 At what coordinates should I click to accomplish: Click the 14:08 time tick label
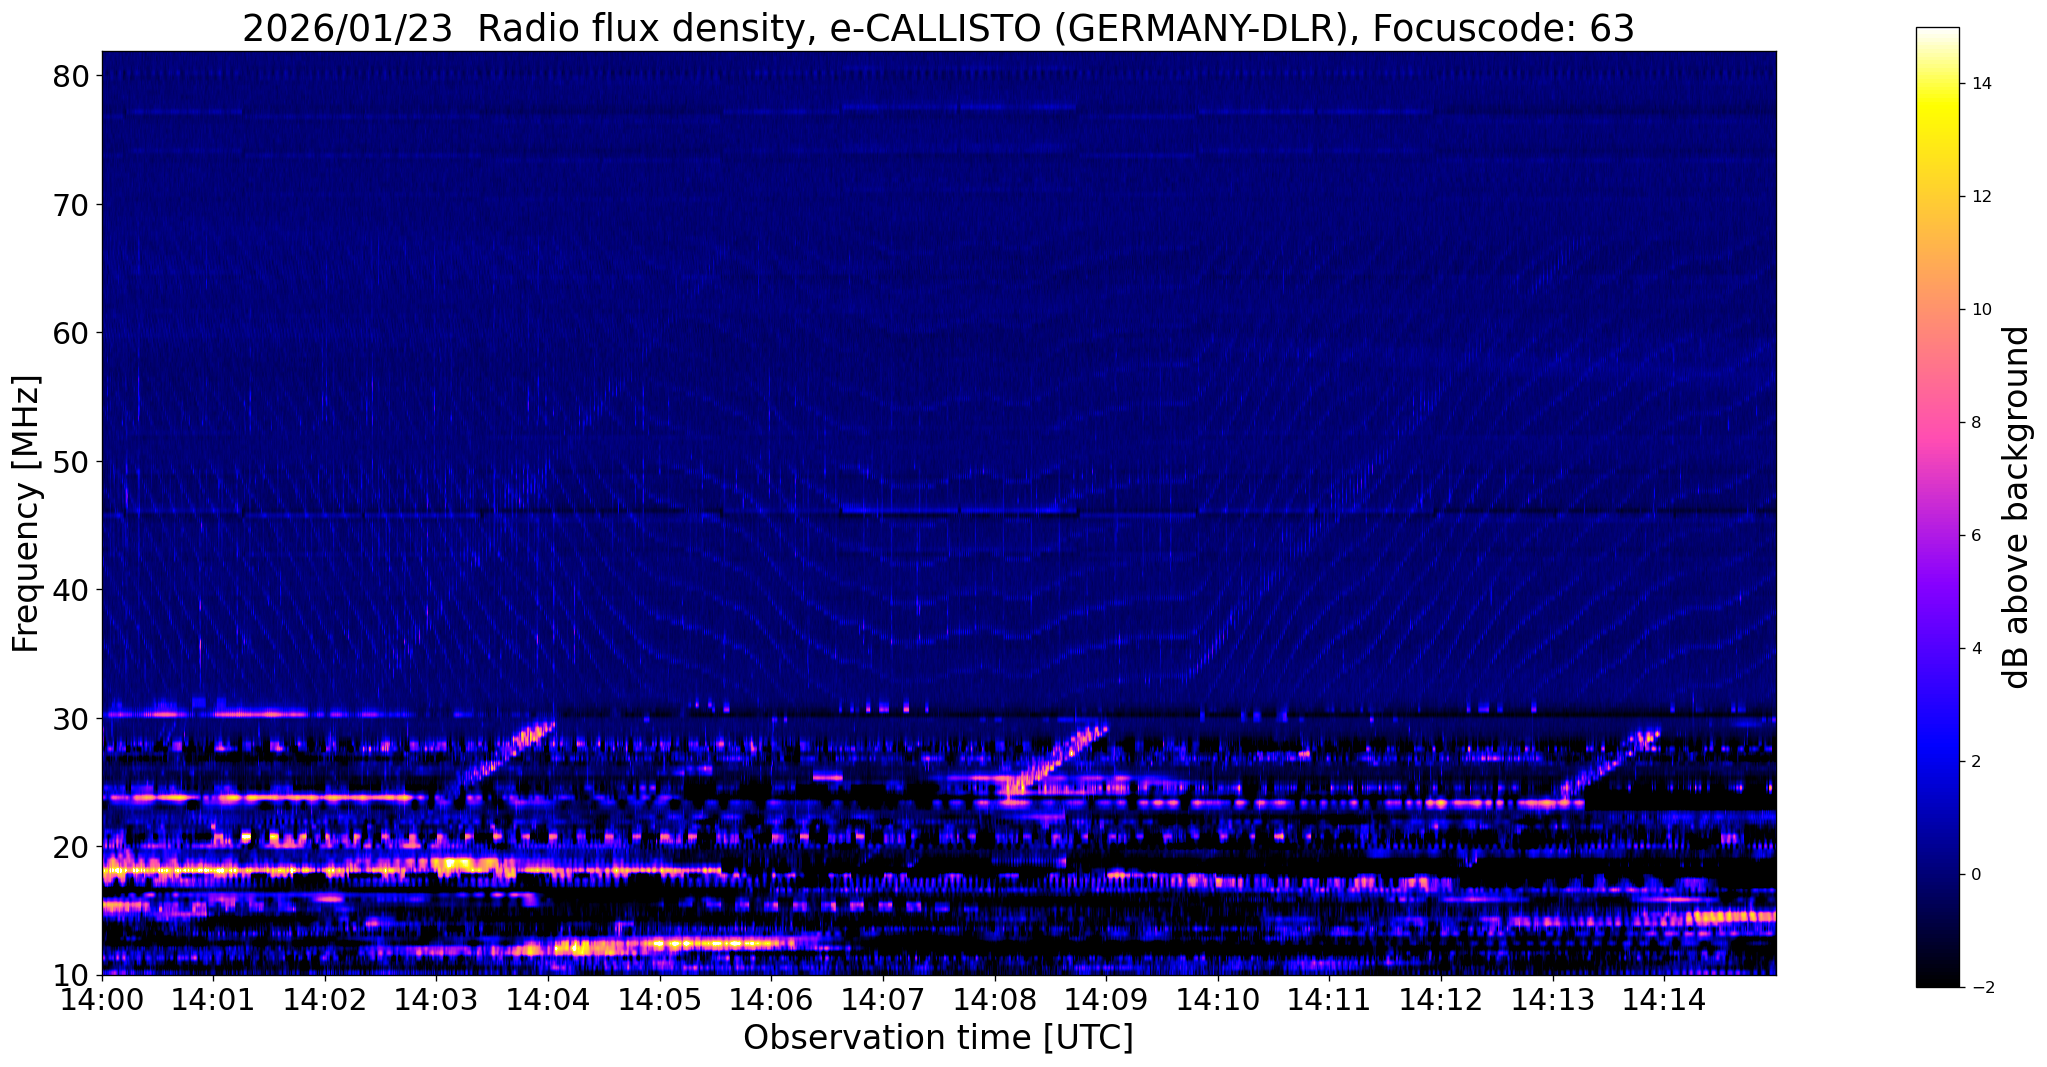994,998
